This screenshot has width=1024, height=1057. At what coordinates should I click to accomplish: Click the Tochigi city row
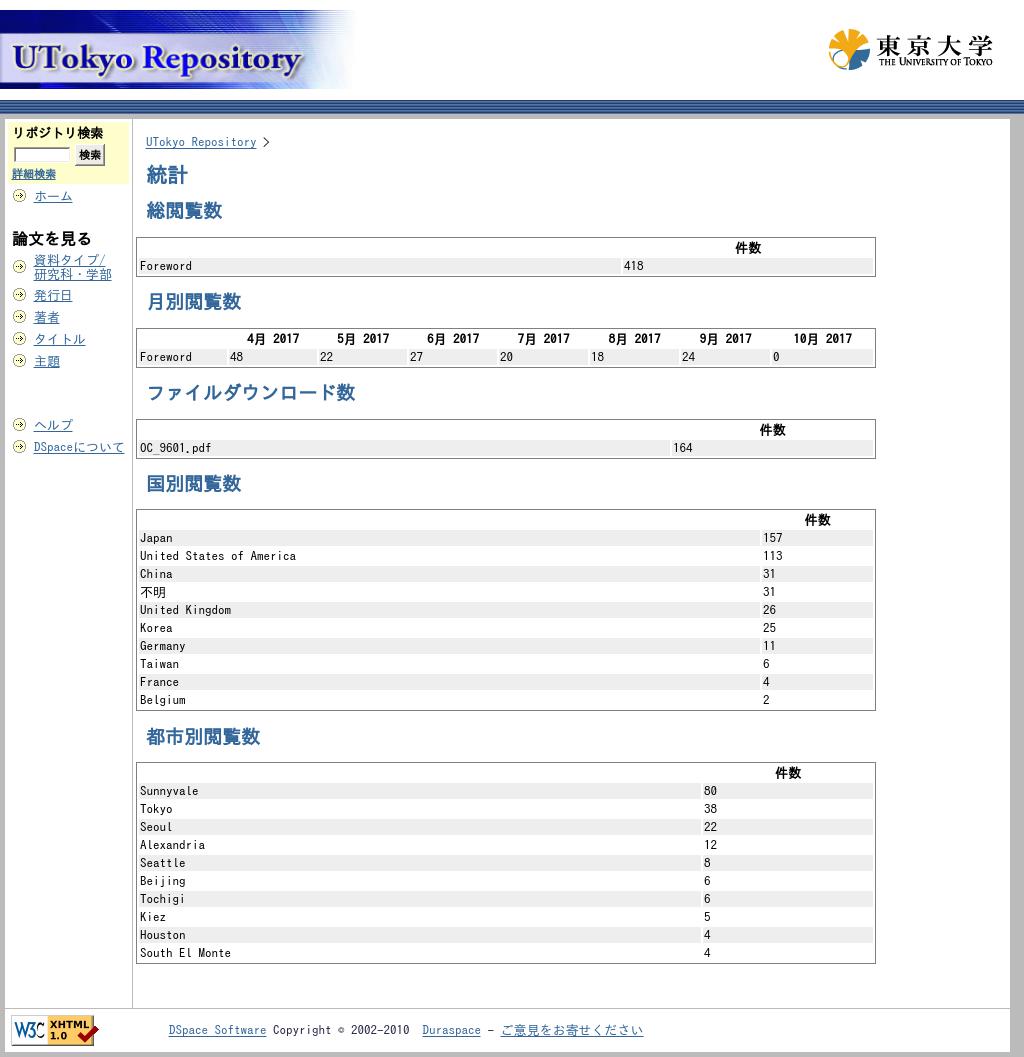pos(506,899)
